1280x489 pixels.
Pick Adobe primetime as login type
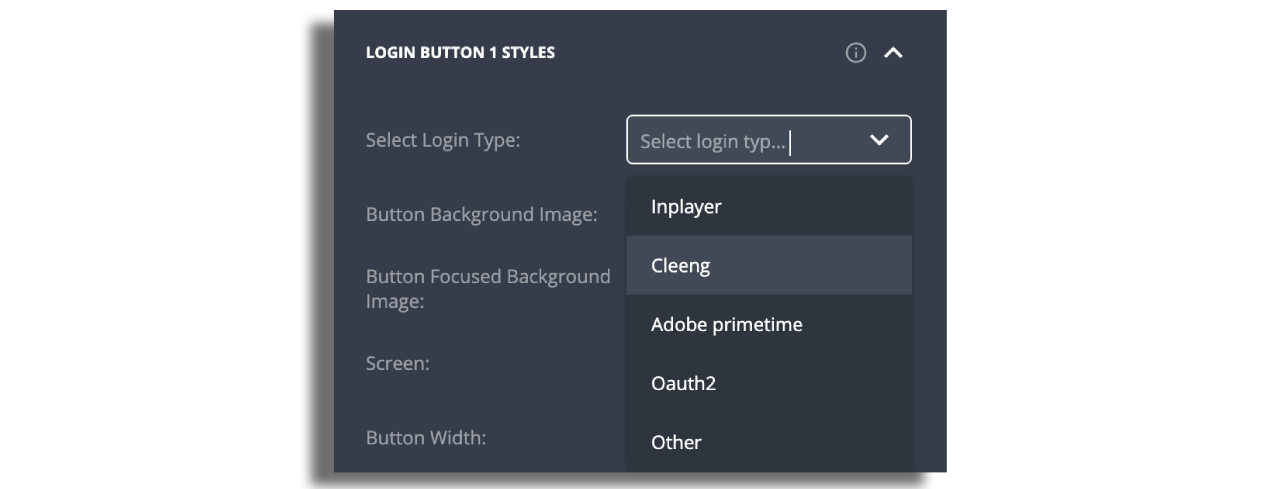(726, 325)
